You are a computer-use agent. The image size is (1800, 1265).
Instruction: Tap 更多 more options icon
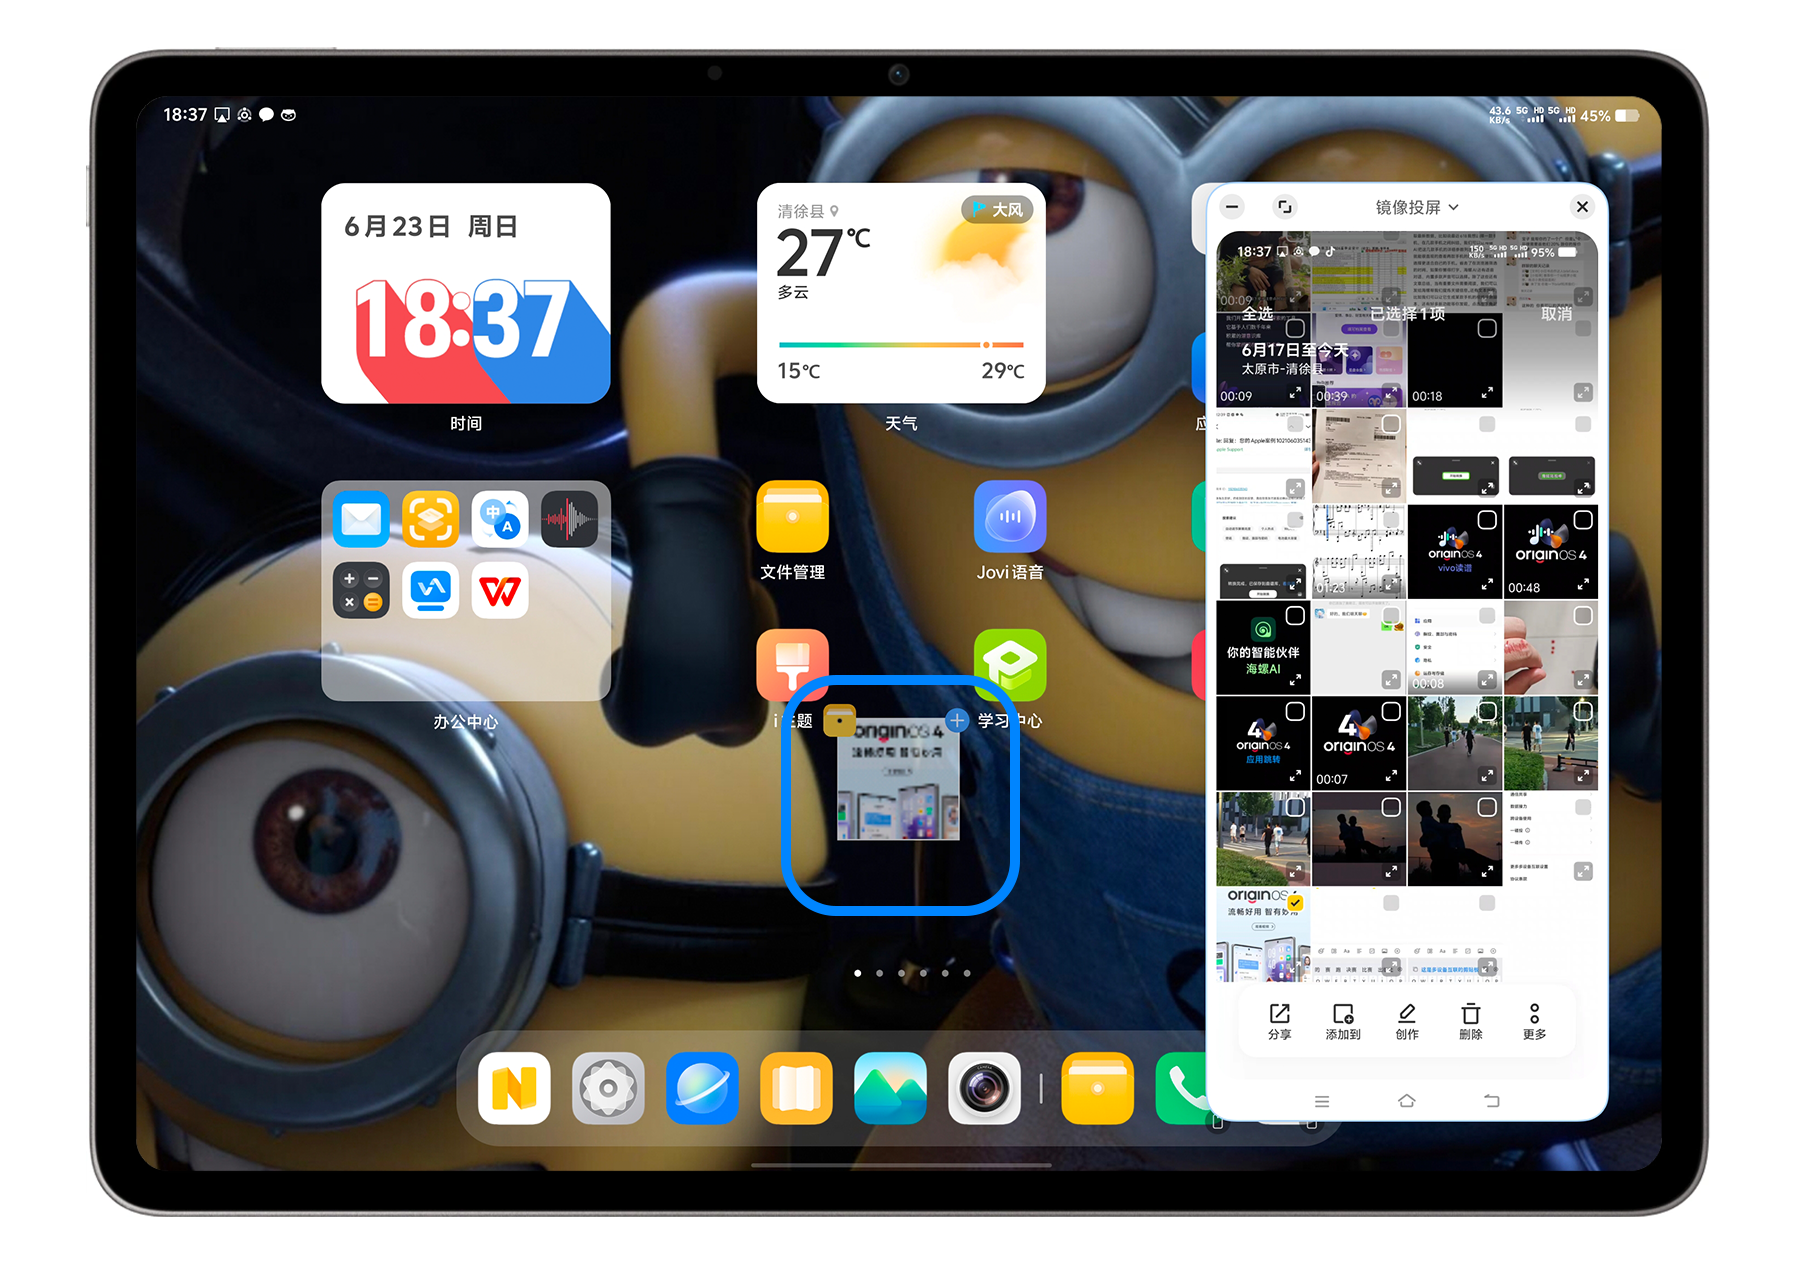1535,1020
